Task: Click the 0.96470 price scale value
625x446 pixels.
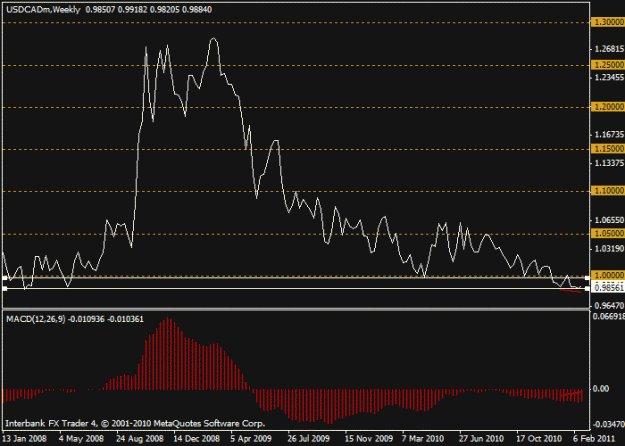Action: pyautogui.click(x=609, y=306)
